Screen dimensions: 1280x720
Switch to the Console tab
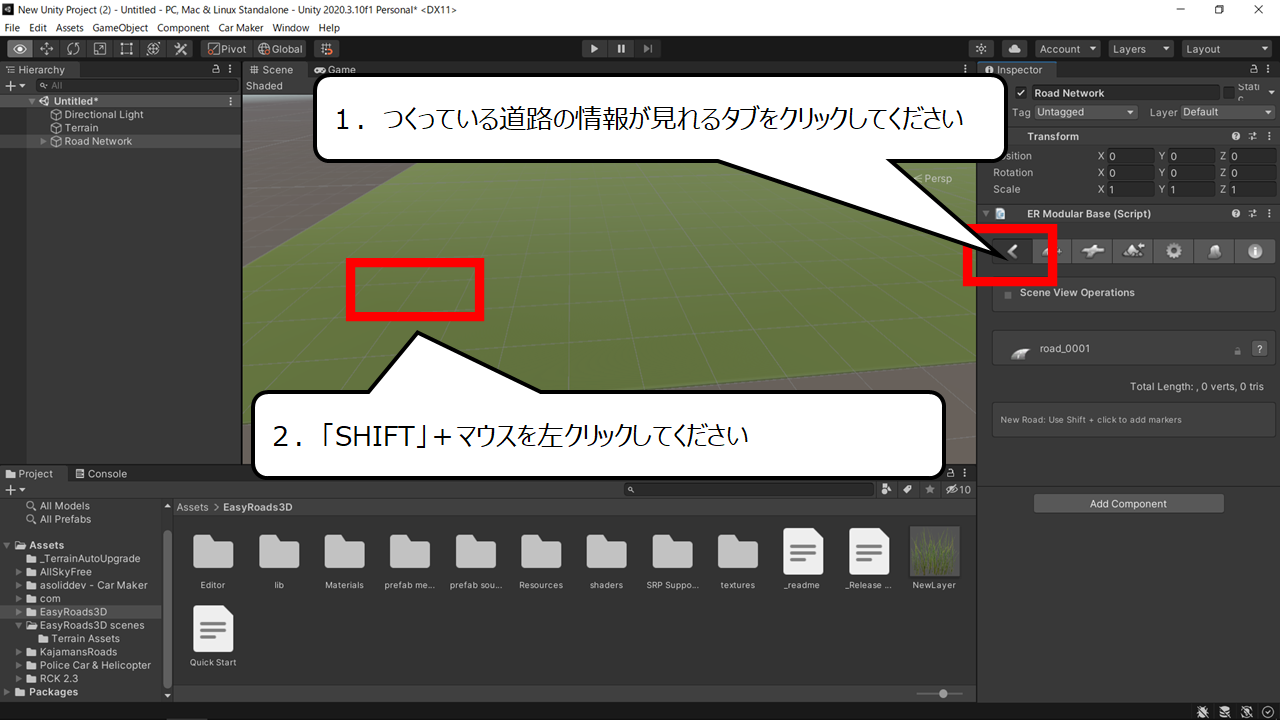click(x=100, y=474)
